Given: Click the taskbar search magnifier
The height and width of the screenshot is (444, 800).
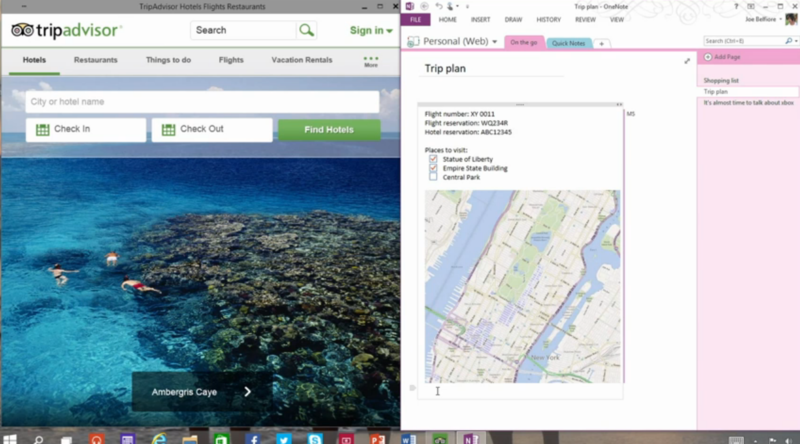Looking at the screenshot, I should 38,439.
